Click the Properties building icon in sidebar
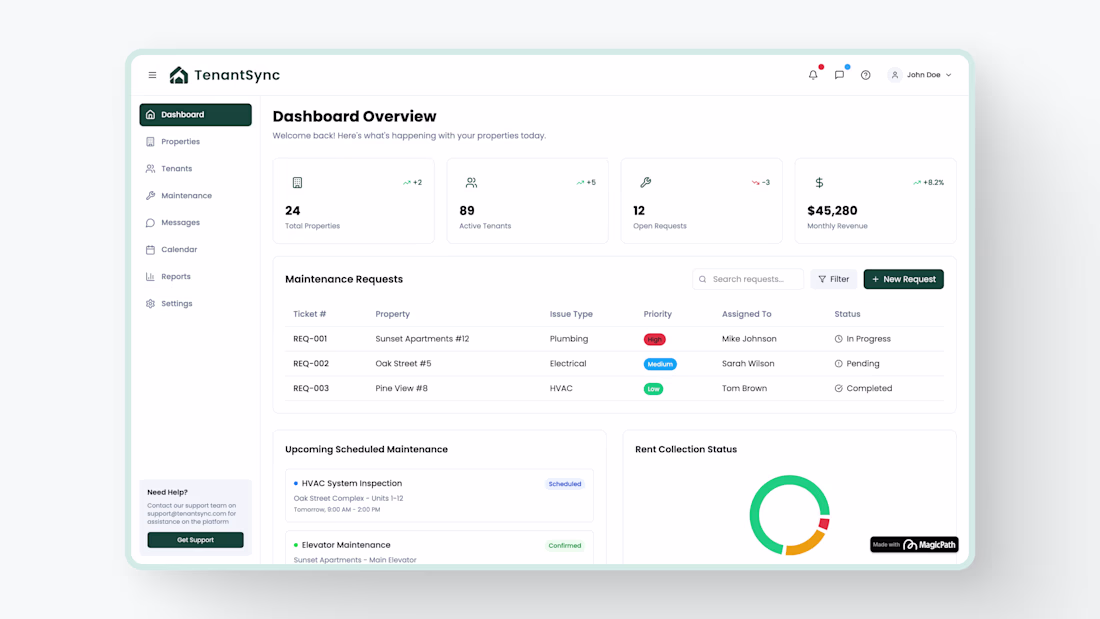1100x619 pixels. pyautogui.click(x=150, y=142)
